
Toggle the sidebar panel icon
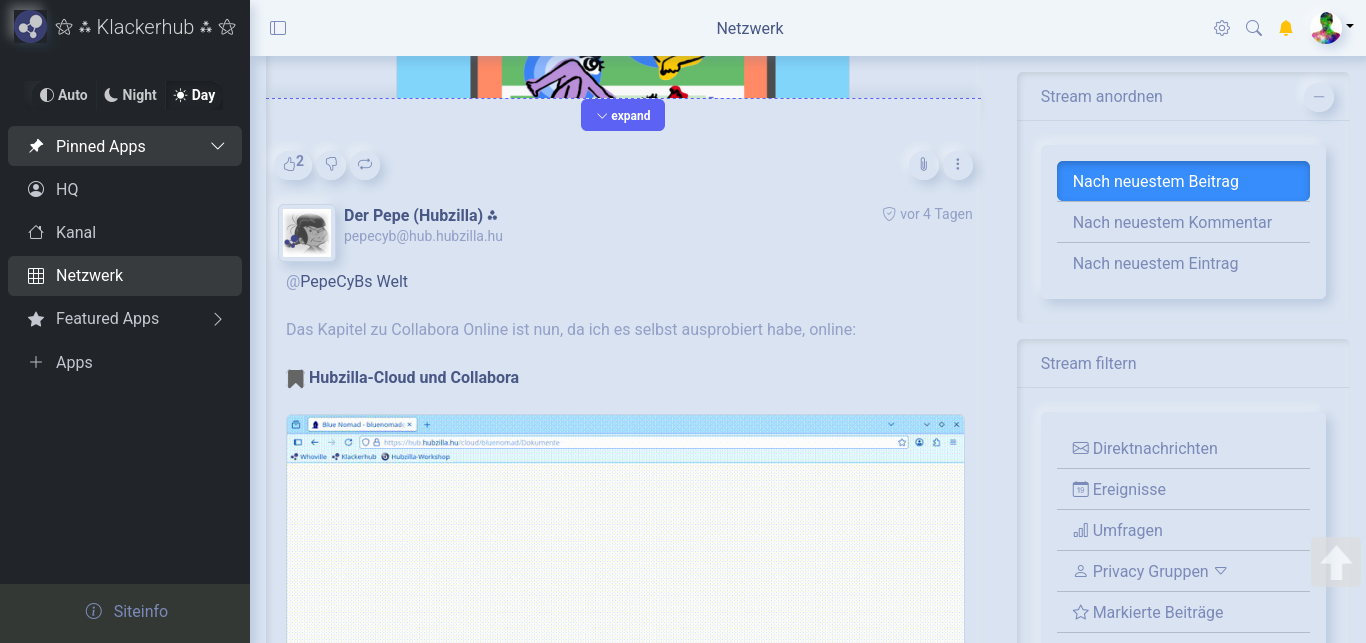click(x=278, y=28)
